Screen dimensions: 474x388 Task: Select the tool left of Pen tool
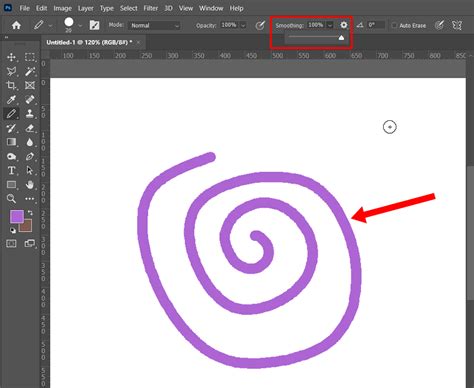click(x=11, y=156)
